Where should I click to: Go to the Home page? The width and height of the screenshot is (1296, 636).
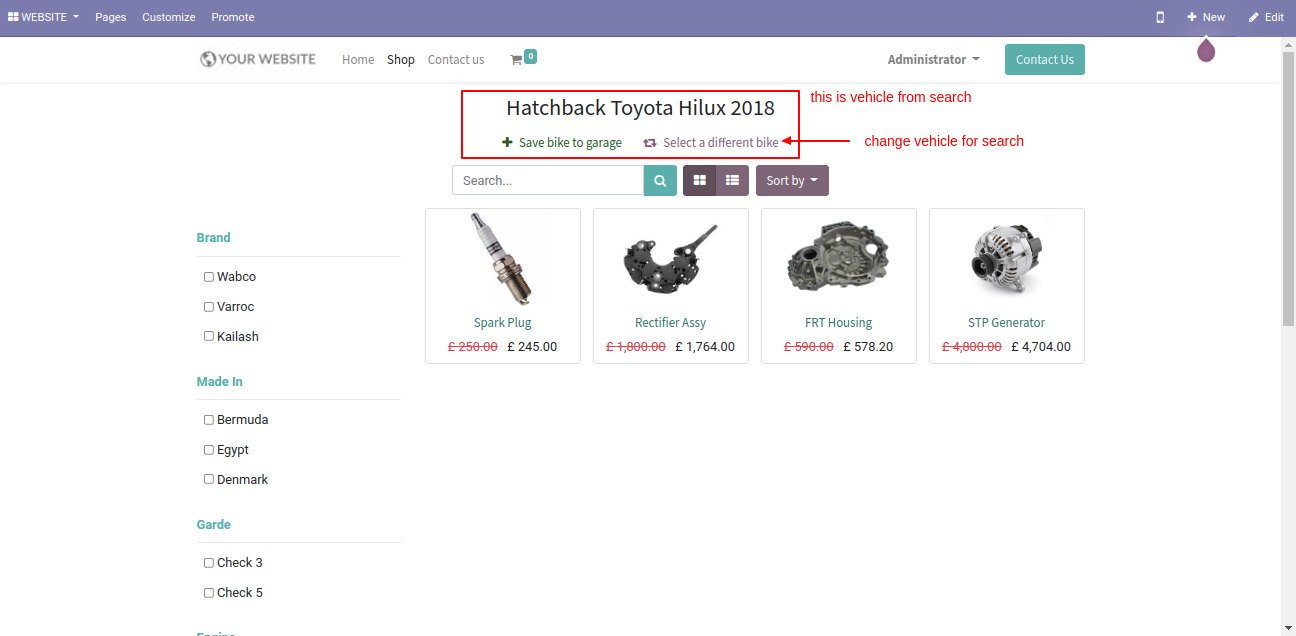pyautogui.click(x=358, y=60)
